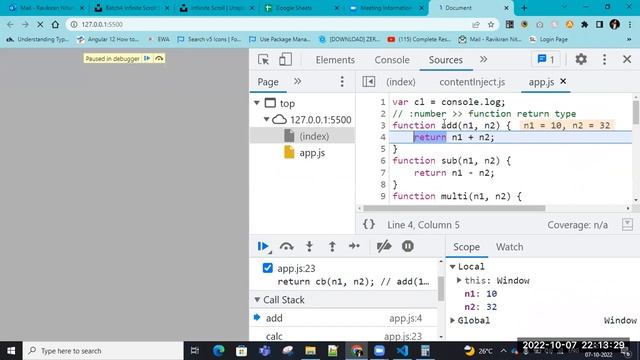The image size is (640, 360).
Task: Step to next statement
Action: (x=354, y=246)
